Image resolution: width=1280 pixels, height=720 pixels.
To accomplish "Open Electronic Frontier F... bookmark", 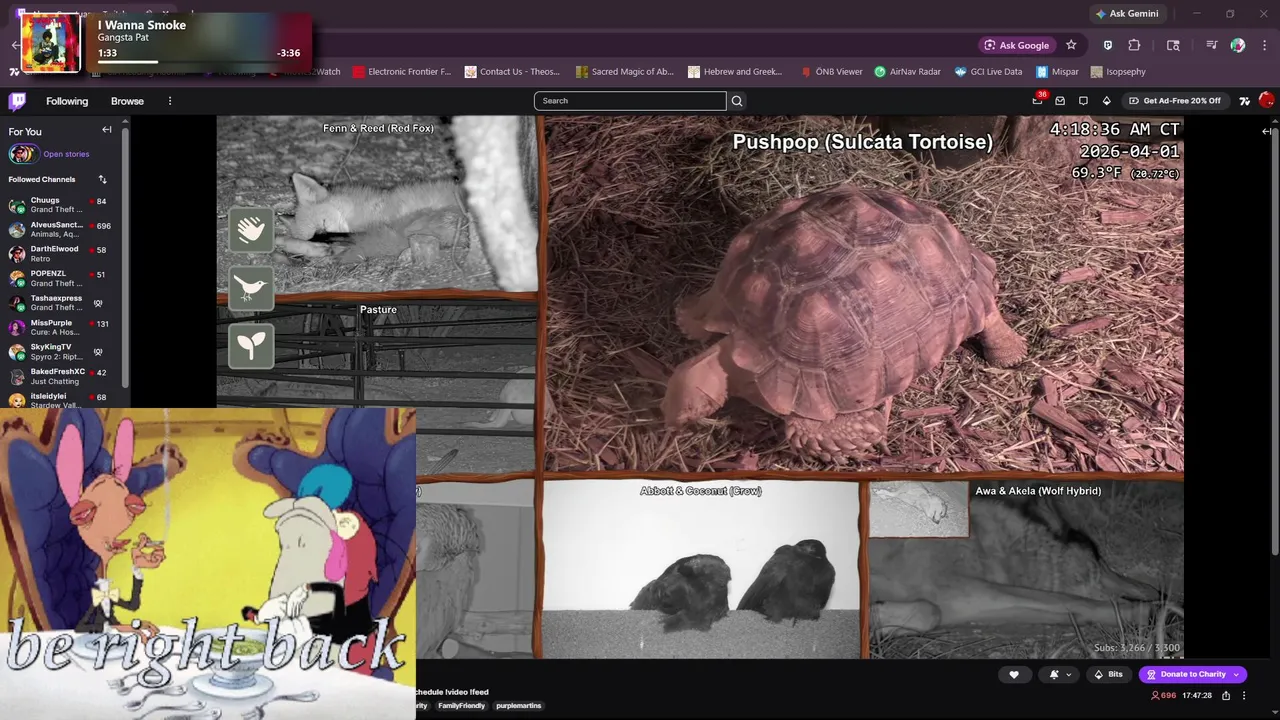I will click(401, 72).
